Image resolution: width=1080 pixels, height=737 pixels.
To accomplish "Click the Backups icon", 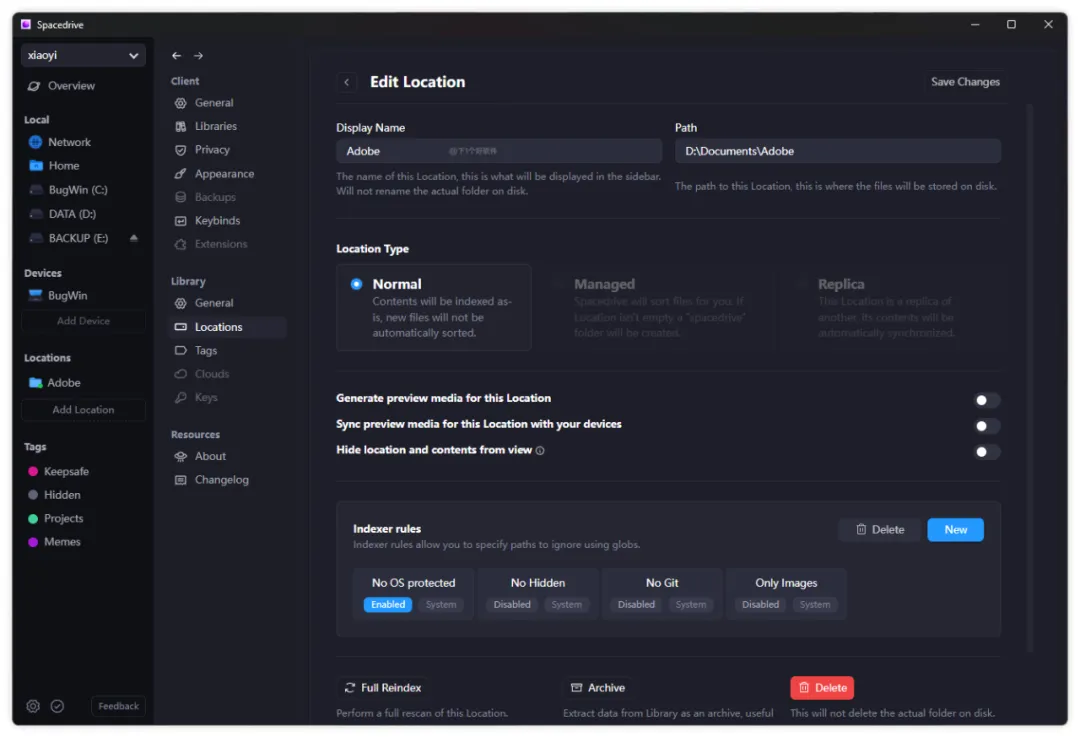I will click(180, 197).
